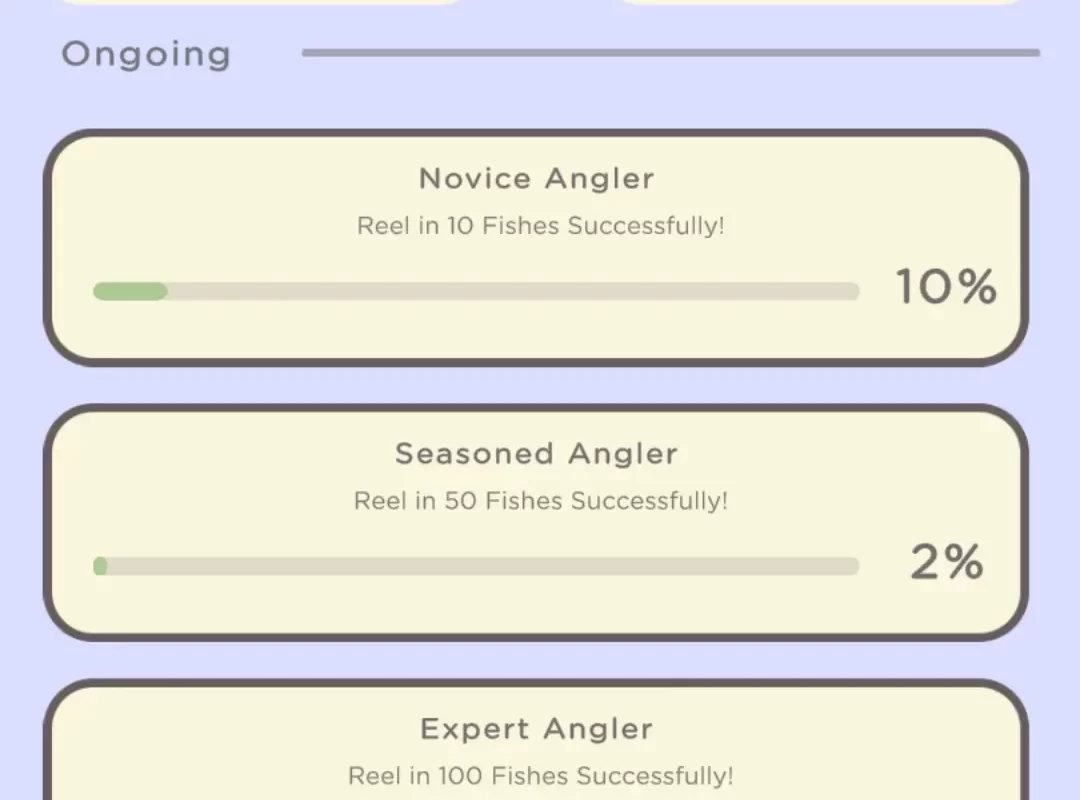Click the partially visible card at top right
This screenshot has width=1080, height=800.
point(820,2)
